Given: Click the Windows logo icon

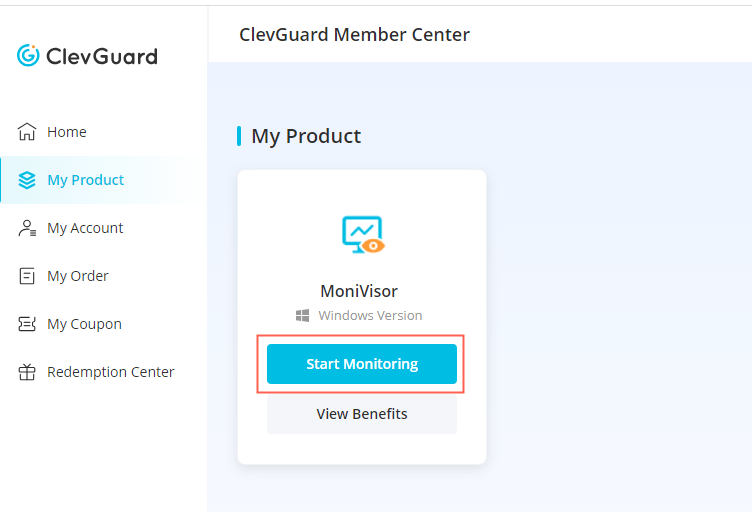Looking at the screenshot, I should (302, 315).
